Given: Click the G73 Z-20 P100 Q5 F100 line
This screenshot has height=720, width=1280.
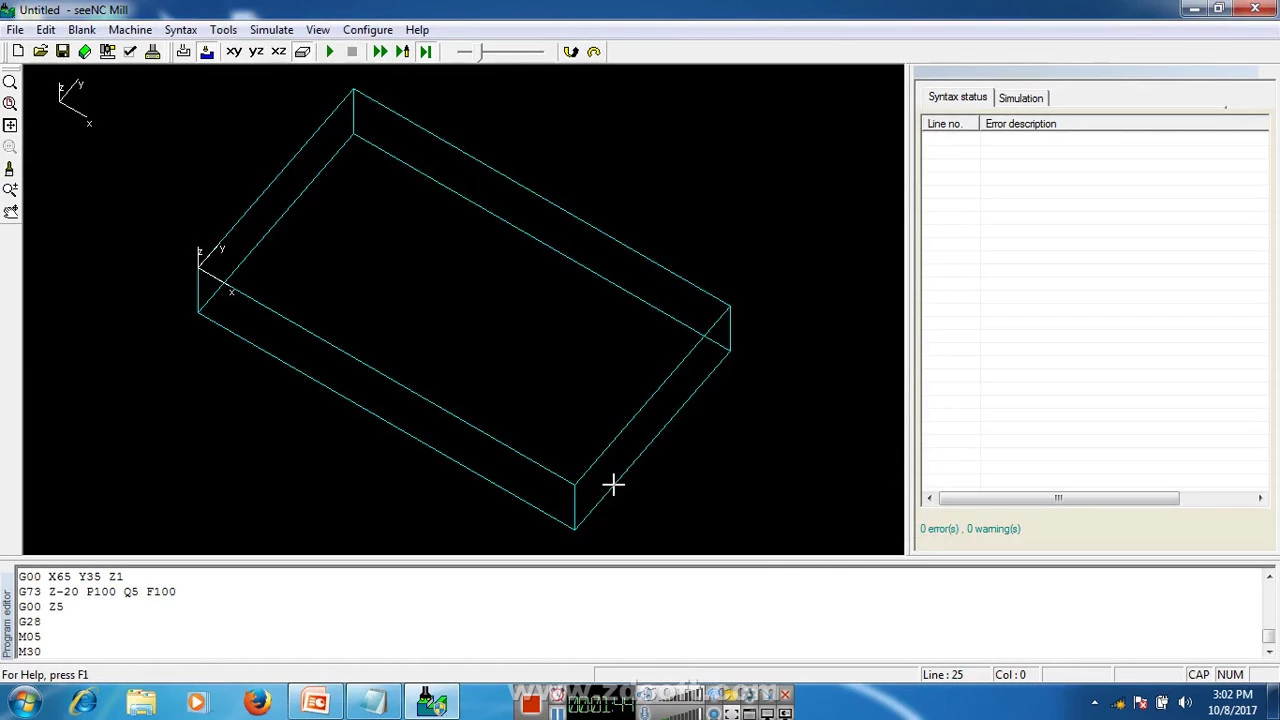Looking at the screenshot, I should coord(97,592).
